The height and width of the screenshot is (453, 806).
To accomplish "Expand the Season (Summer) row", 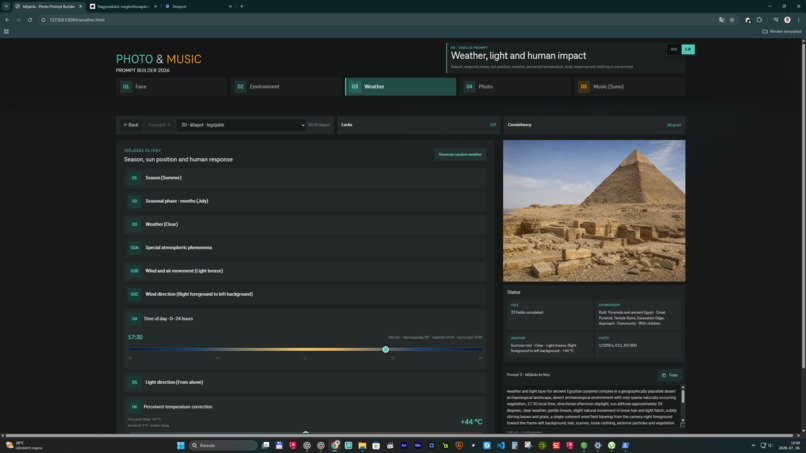I will pyautogui.click(x=305, y=178).
